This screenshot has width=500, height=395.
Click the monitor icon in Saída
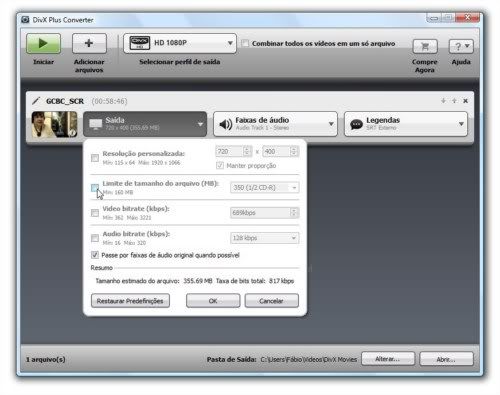[x=96, y=124]
